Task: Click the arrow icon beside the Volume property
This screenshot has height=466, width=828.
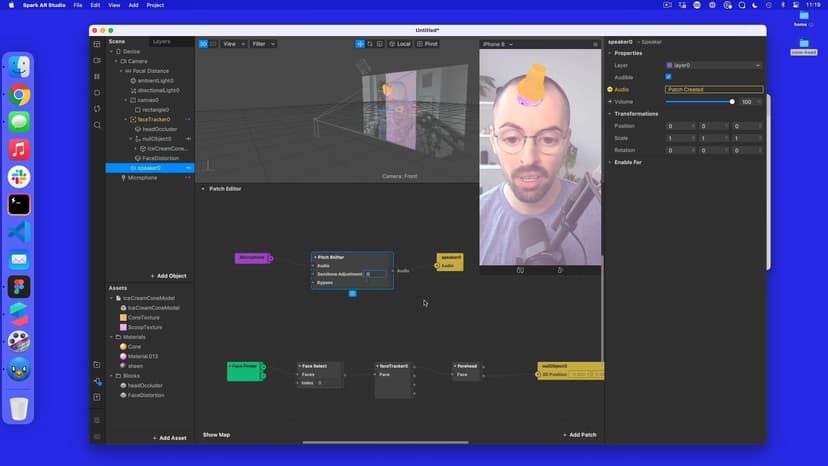Action: 610,101
